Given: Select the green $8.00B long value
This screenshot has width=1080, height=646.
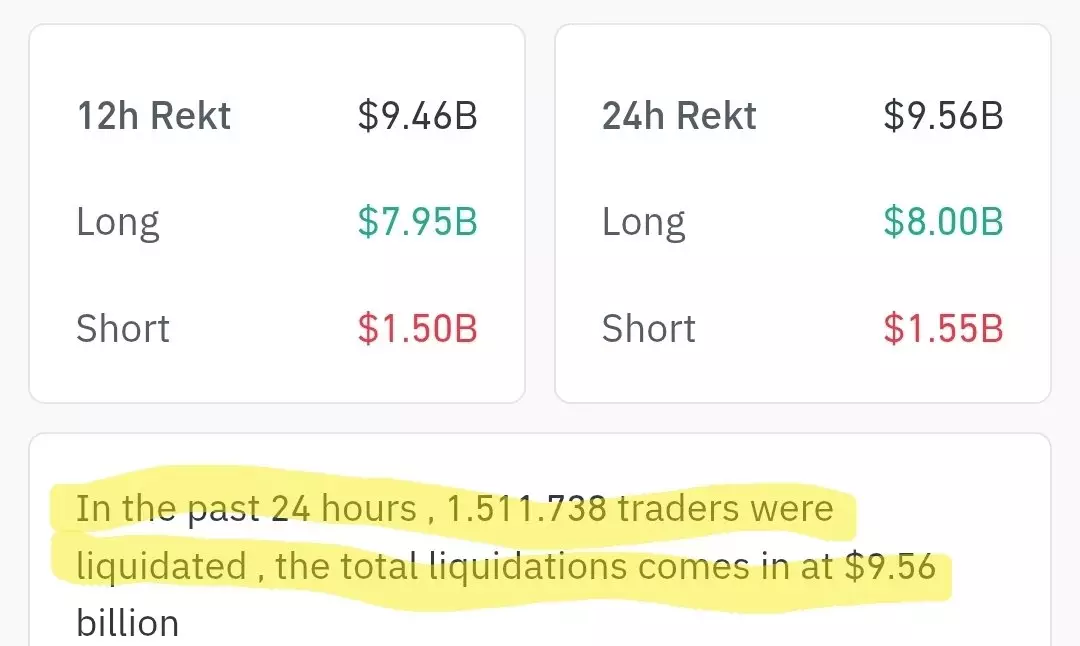Looking at the screenshot, I should pos(943,222).
